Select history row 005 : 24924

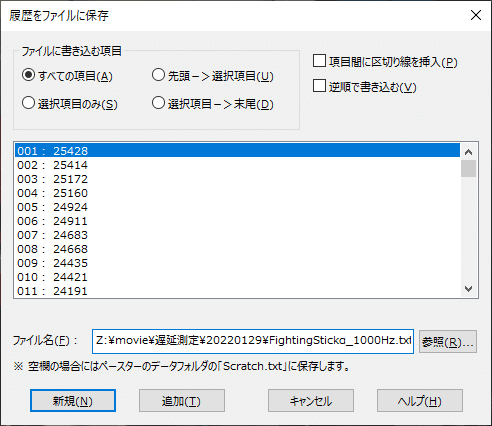[237, 207]
